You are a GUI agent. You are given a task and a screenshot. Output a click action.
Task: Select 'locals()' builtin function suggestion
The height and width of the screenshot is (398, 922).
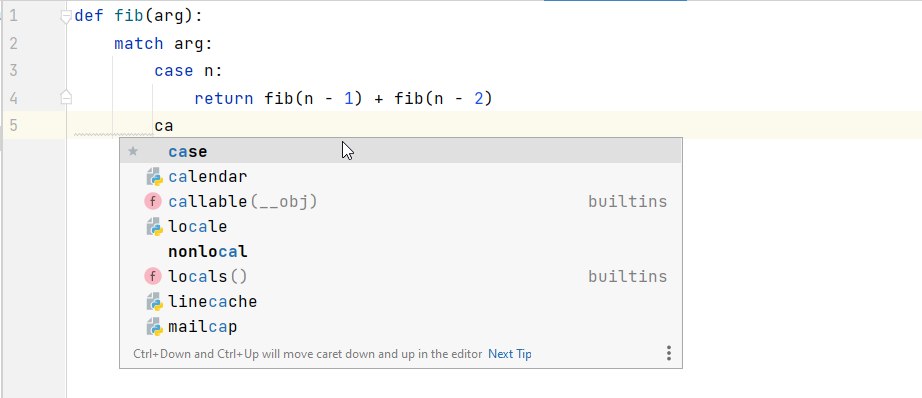tap(400, 276)
